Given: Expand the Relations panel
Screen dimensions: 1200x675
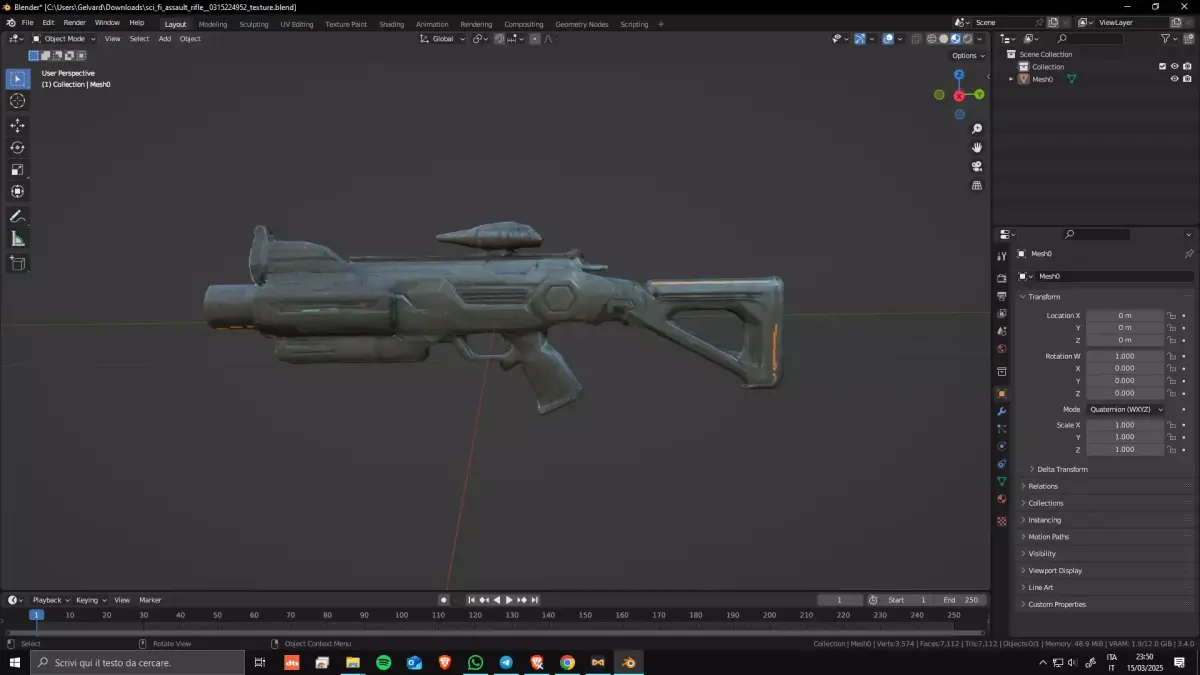Looking at the screenshot, I should click(x=1041, y=486).
